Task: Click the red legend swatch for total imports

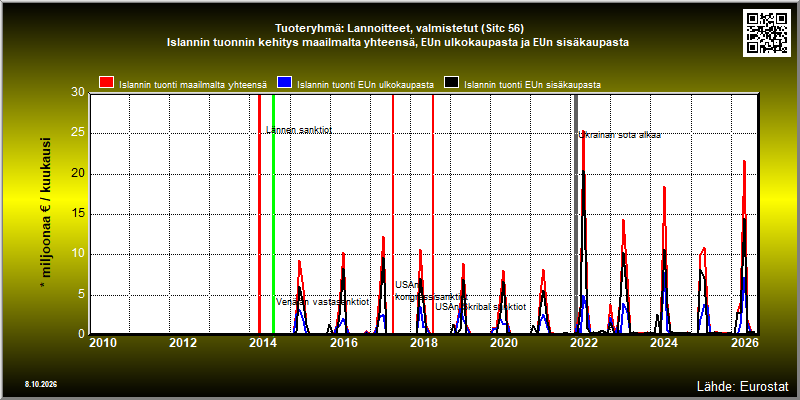Action: coord(106,84)
